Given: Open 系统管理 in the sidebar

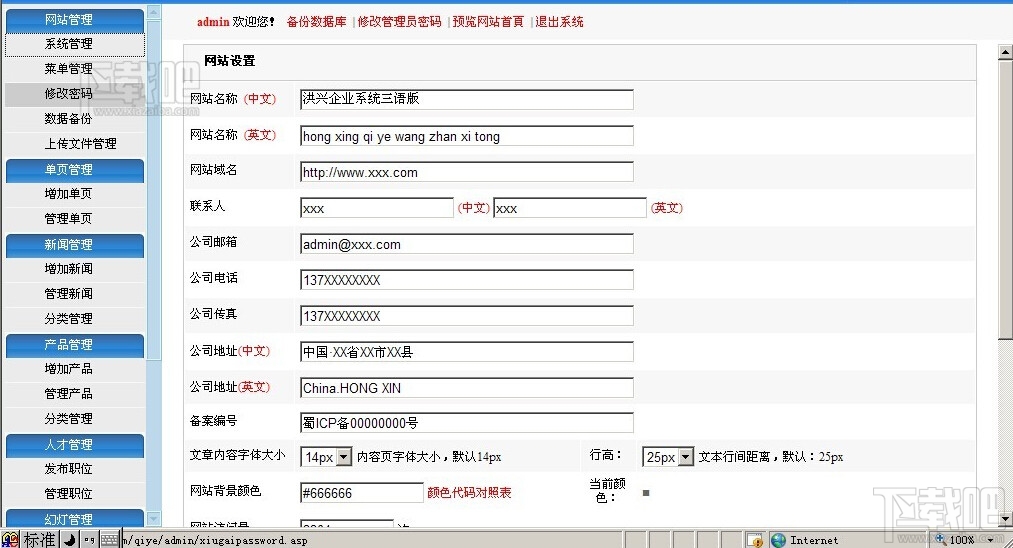Looking at the screenshot, I should 75,44.
